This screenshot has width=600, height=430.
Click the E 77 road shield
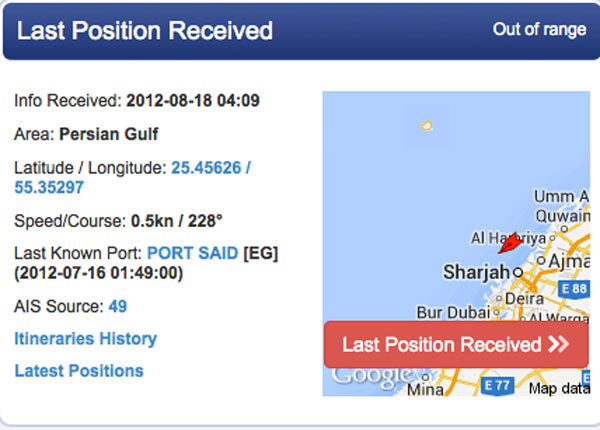tap(496, 384)
